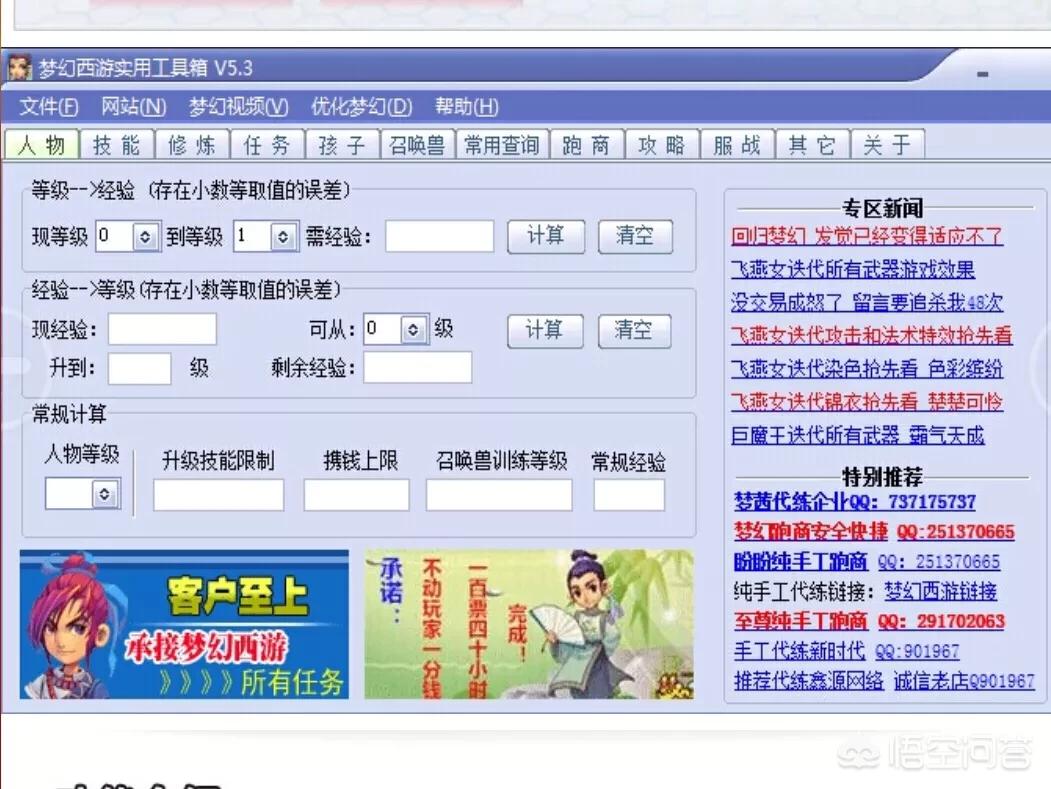The image size is (1051, 789).
Task: Open link 诚信老店Q901967
Action: (x=964, y=680)
